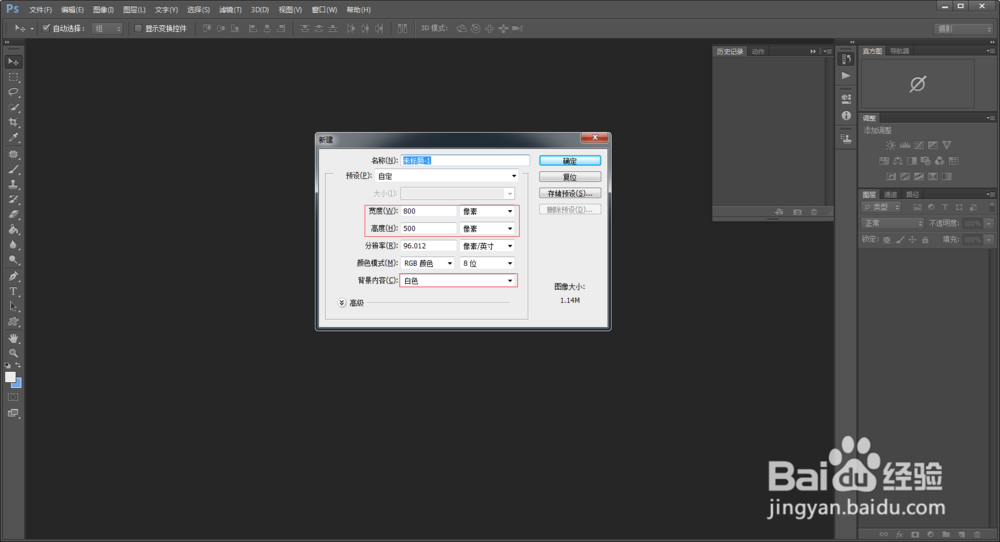Select the Clone Stamp tool

13,184
